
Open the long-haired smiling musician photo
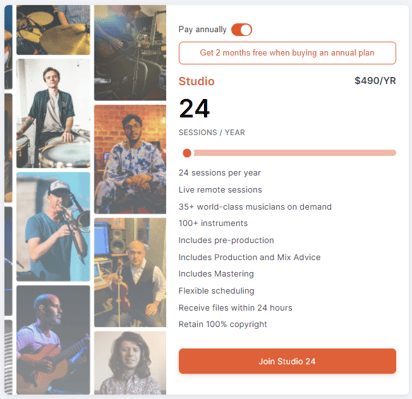coord(130,363)
